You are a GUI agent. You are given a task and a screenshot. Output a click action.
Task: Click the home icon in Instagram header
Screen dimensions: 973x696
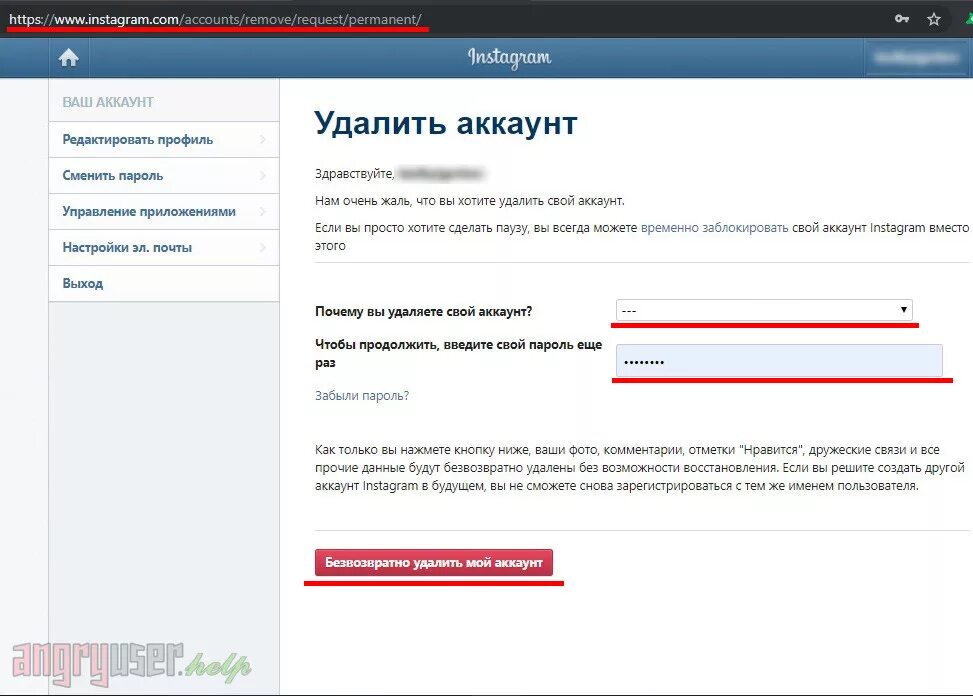pyautogui.click(x=69, y=58)
